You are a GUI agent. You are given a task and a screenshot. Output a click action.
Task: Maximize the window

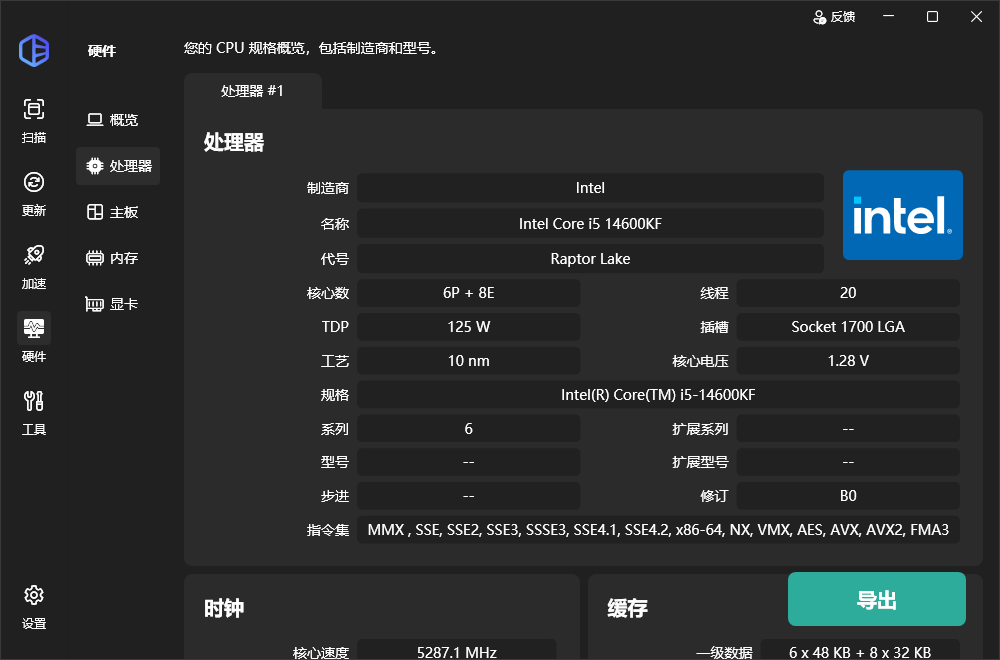[932, 17]
